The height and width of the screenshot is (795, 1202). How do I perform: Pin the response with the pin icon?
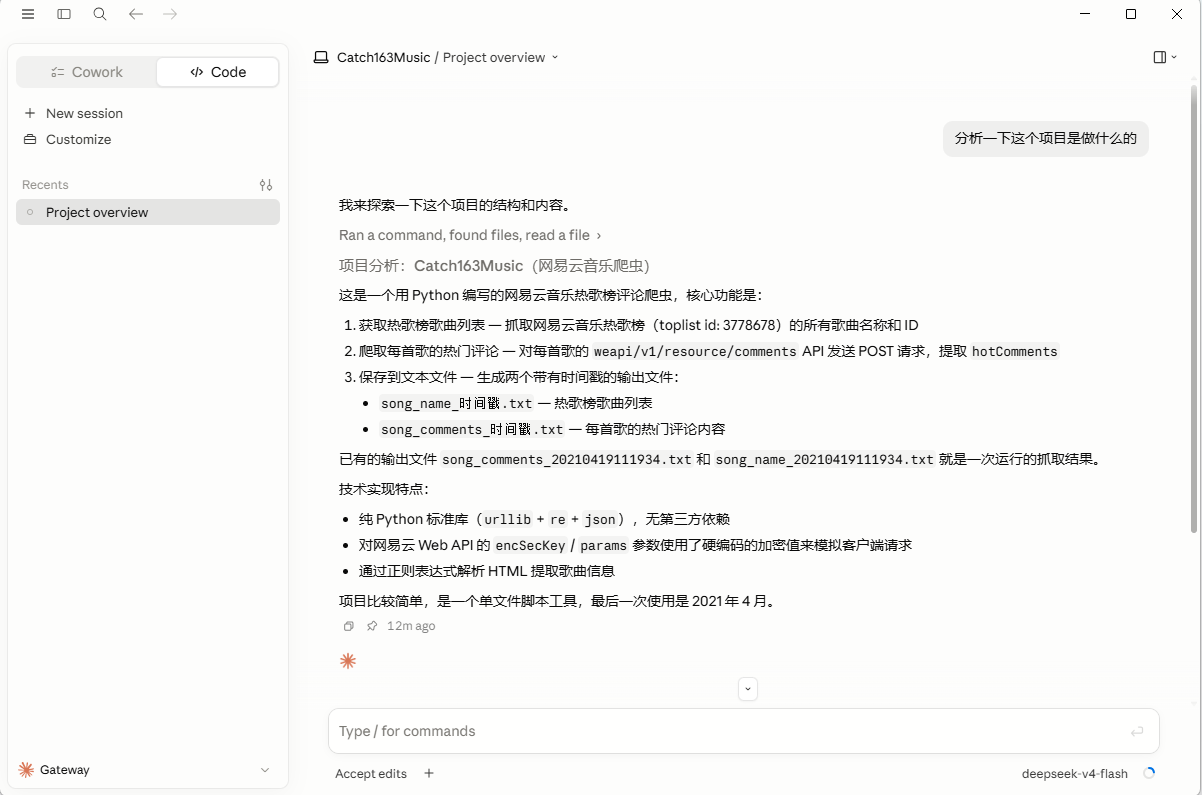(x=372, y=626)
